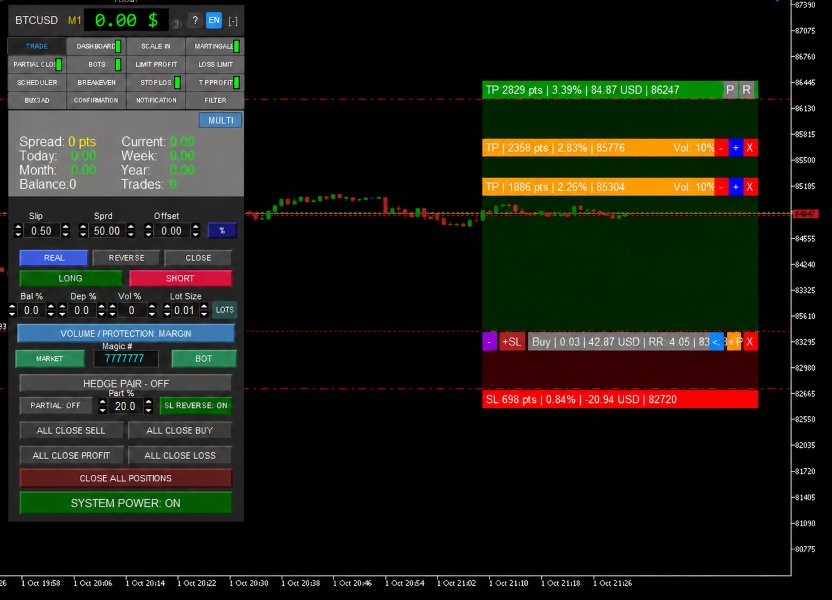
Task: Open the help question mark button
Action: 195,21
